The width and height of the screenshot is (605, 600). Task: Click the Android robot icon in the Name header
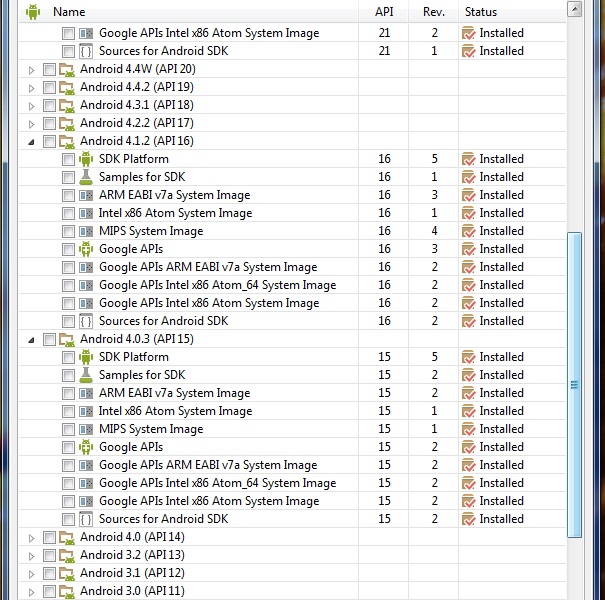[33, 12]
